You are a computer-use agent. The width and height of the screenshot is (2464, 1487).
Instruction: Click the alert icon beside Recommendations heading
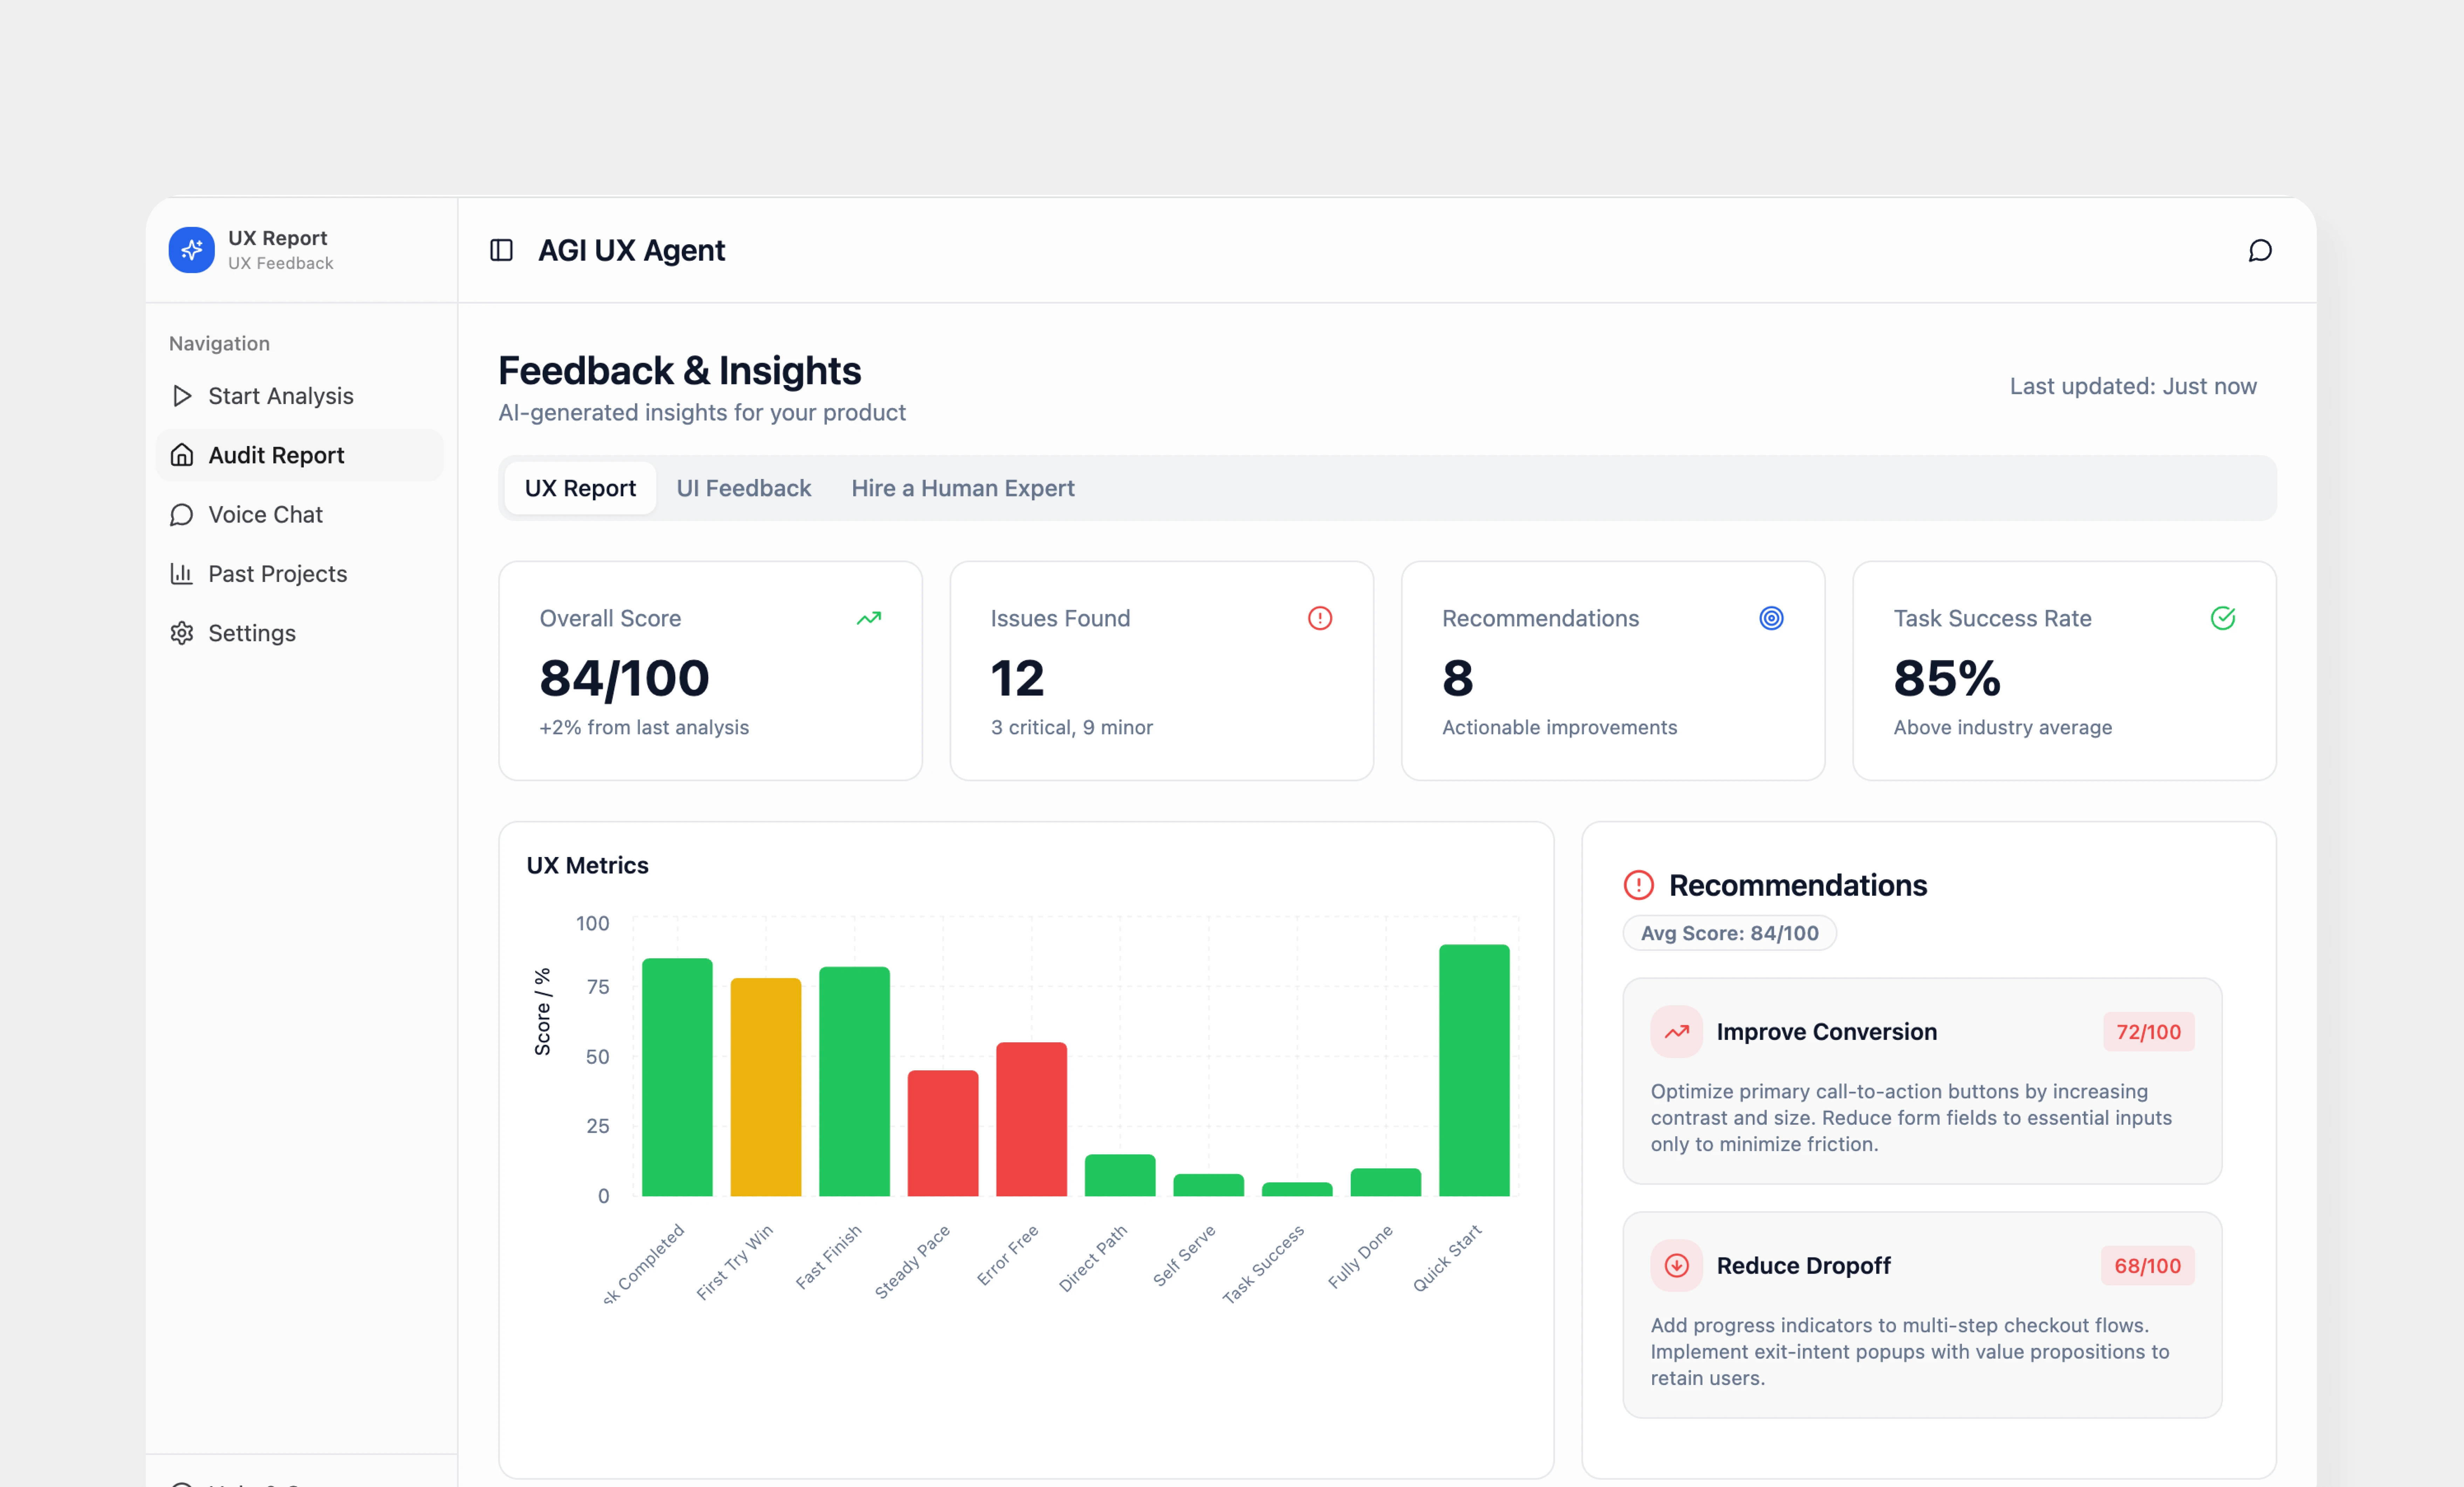(1638, 885)
